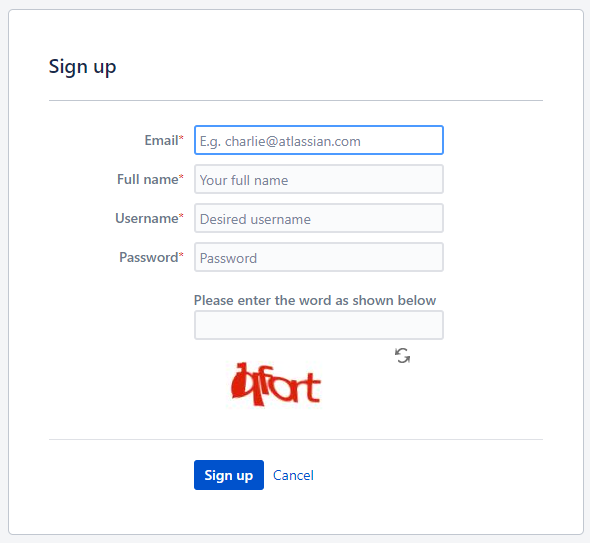Click the Password label text
The width and height of the screenshot is (590, 543).
click(149, 257)
